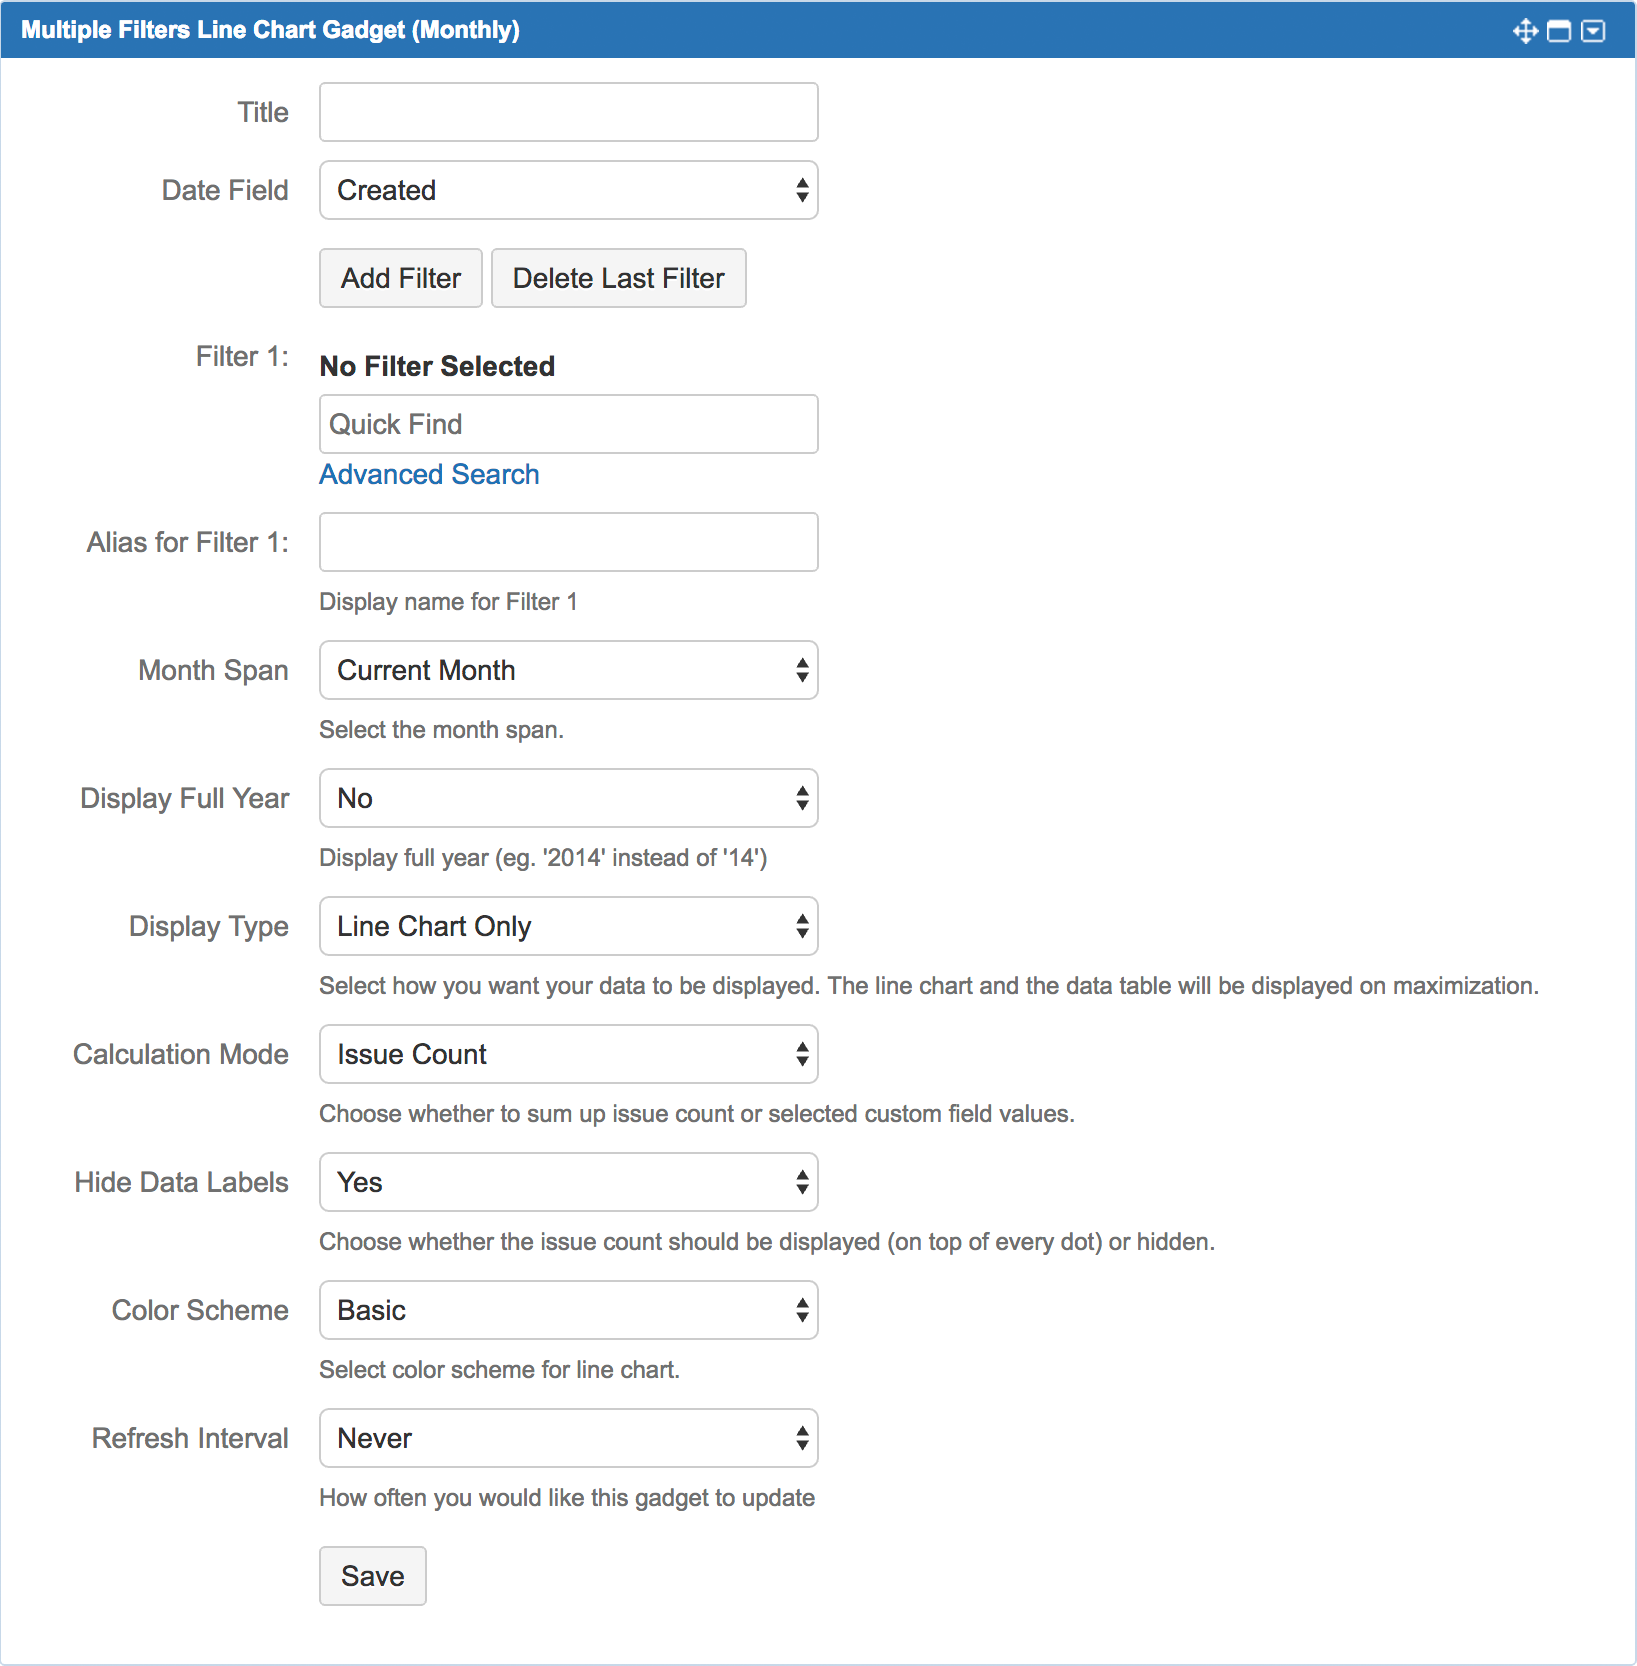Image resolution: width=1637 pixels, height=1666 pixels.
Task: Expand the Display Type dropdown
Action: click(x=568, y=926)
